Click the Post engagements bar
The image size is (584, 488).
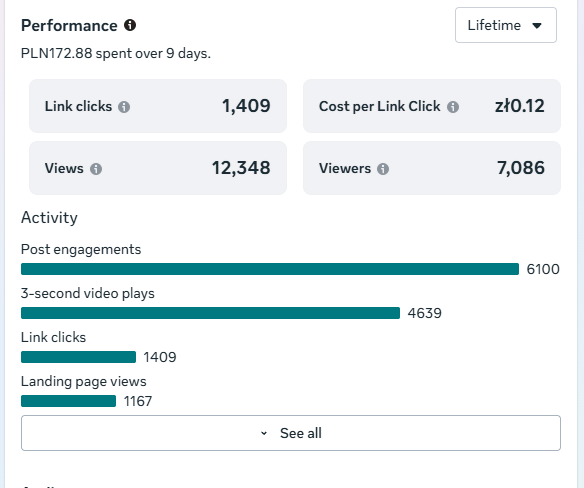point(270,269)
